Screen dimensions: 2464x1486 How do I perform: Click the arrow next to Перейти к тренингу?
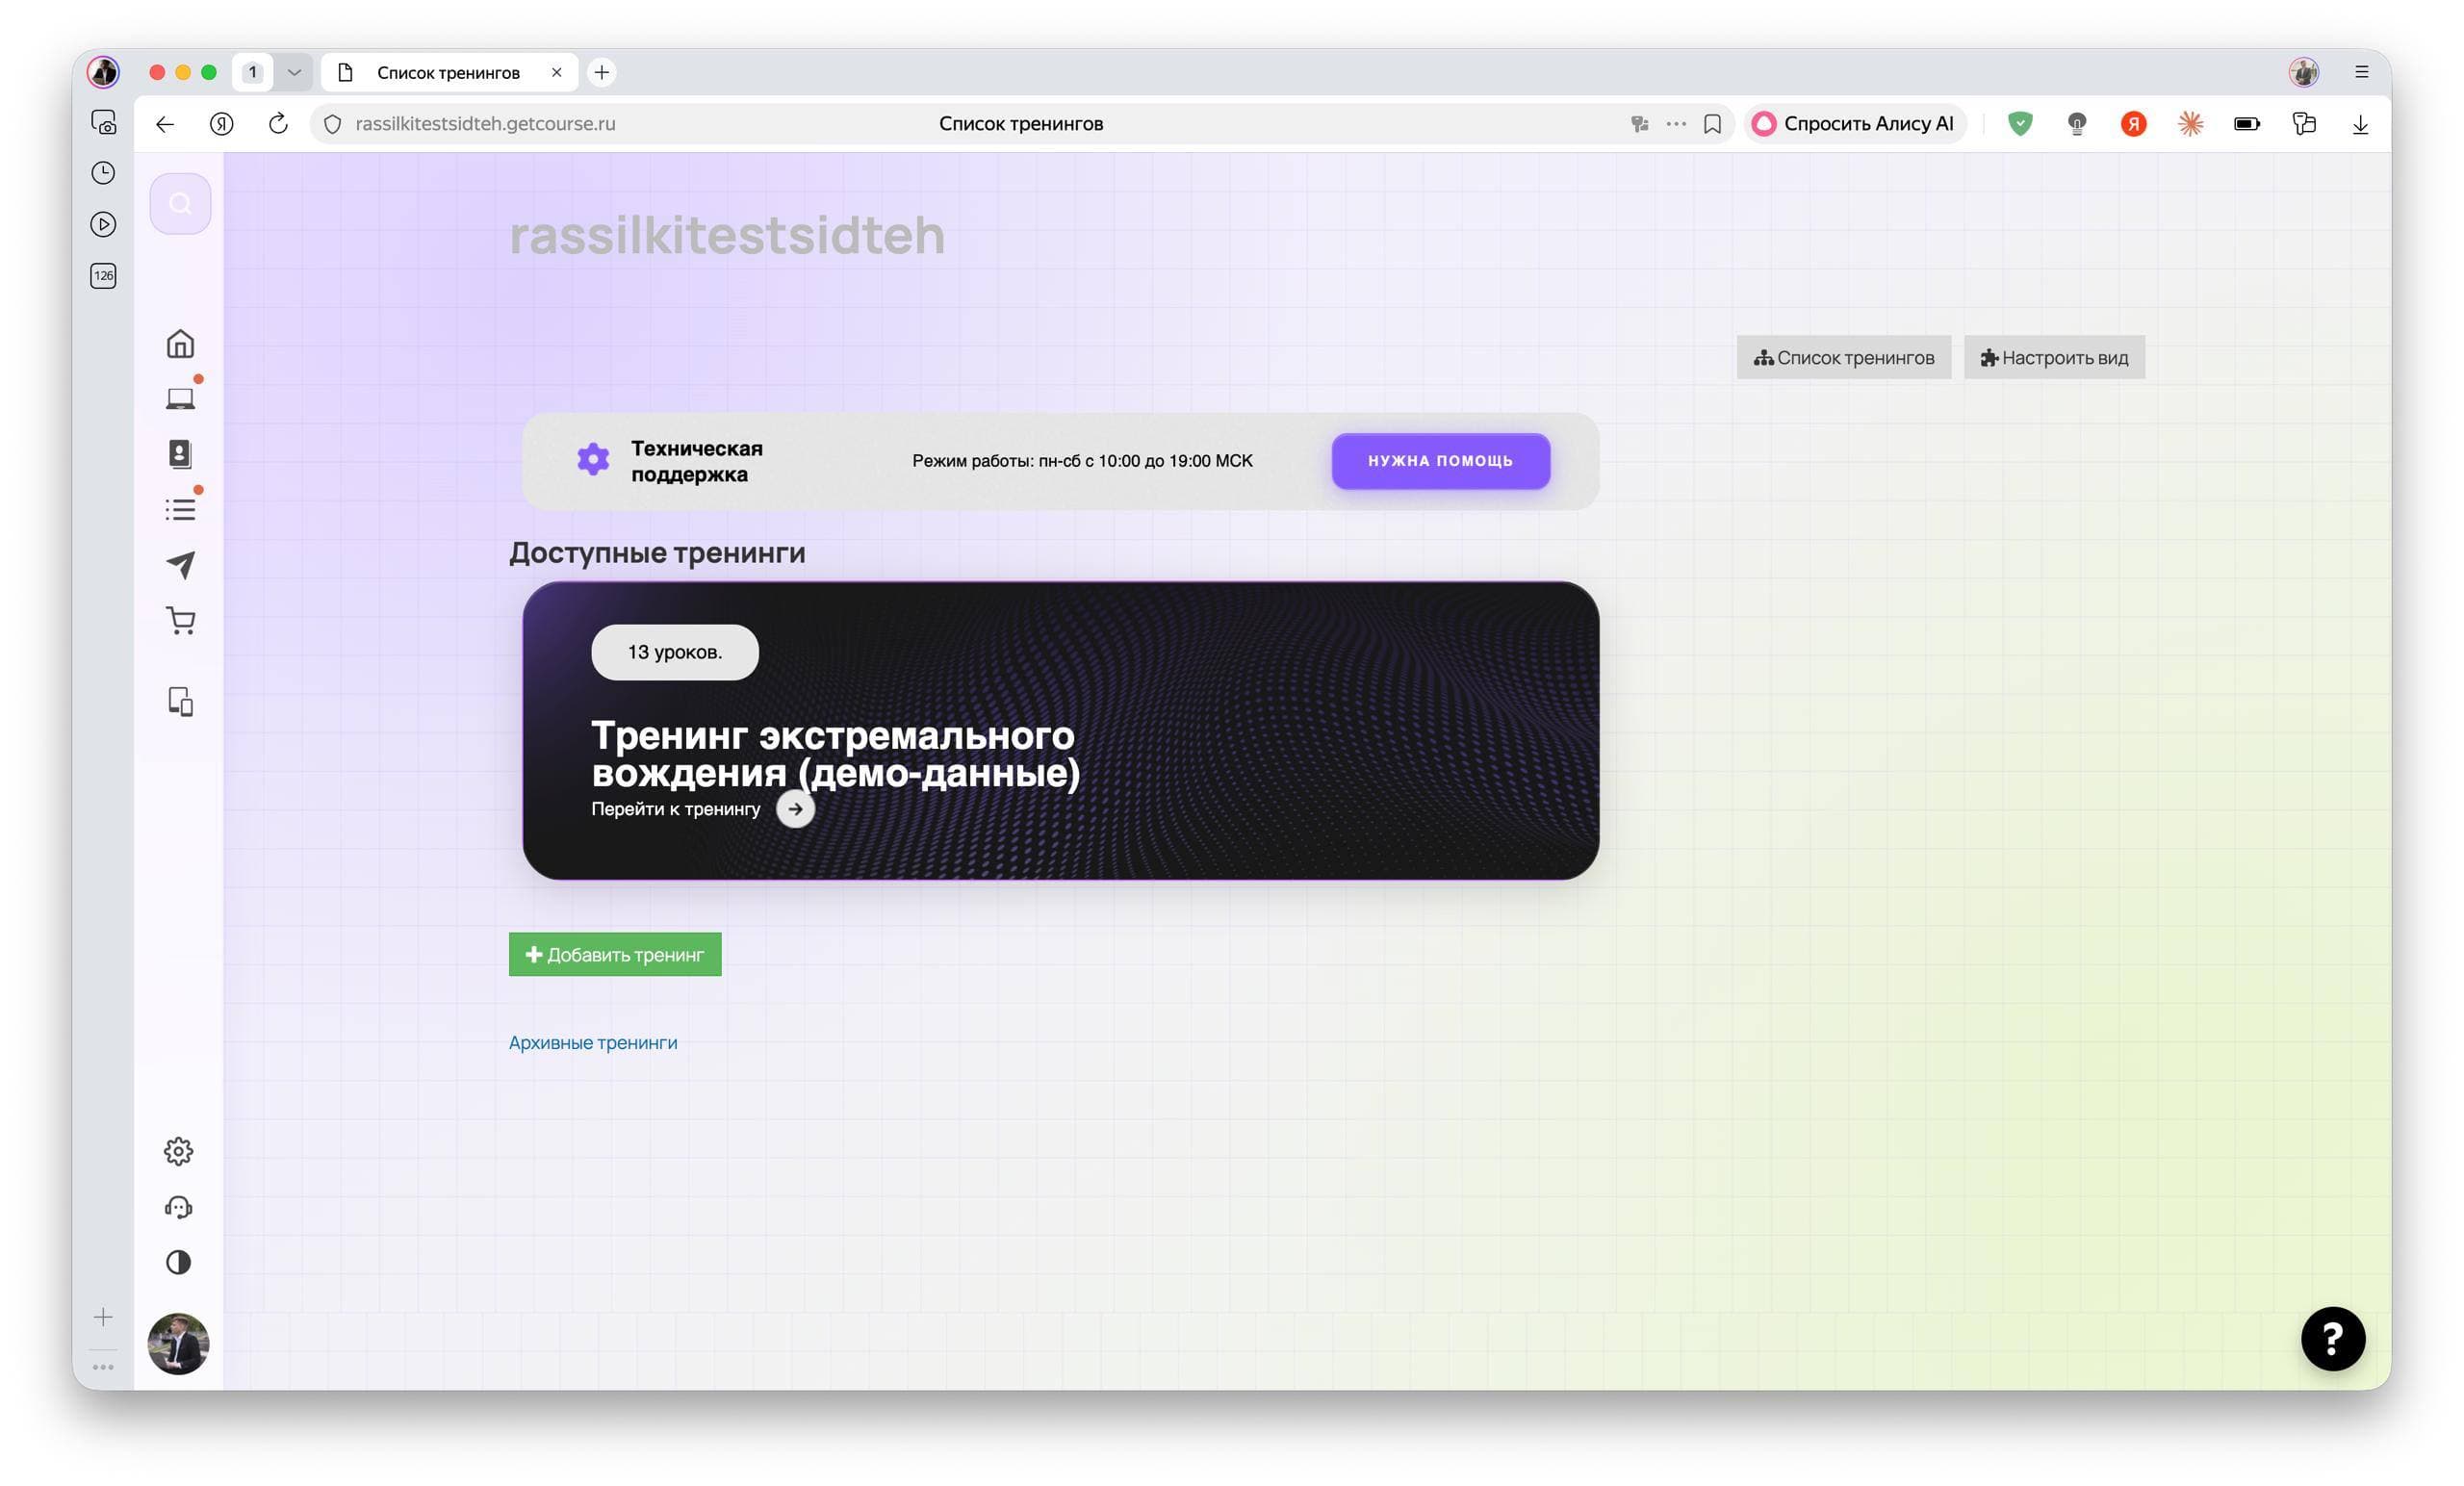(796, 809)
